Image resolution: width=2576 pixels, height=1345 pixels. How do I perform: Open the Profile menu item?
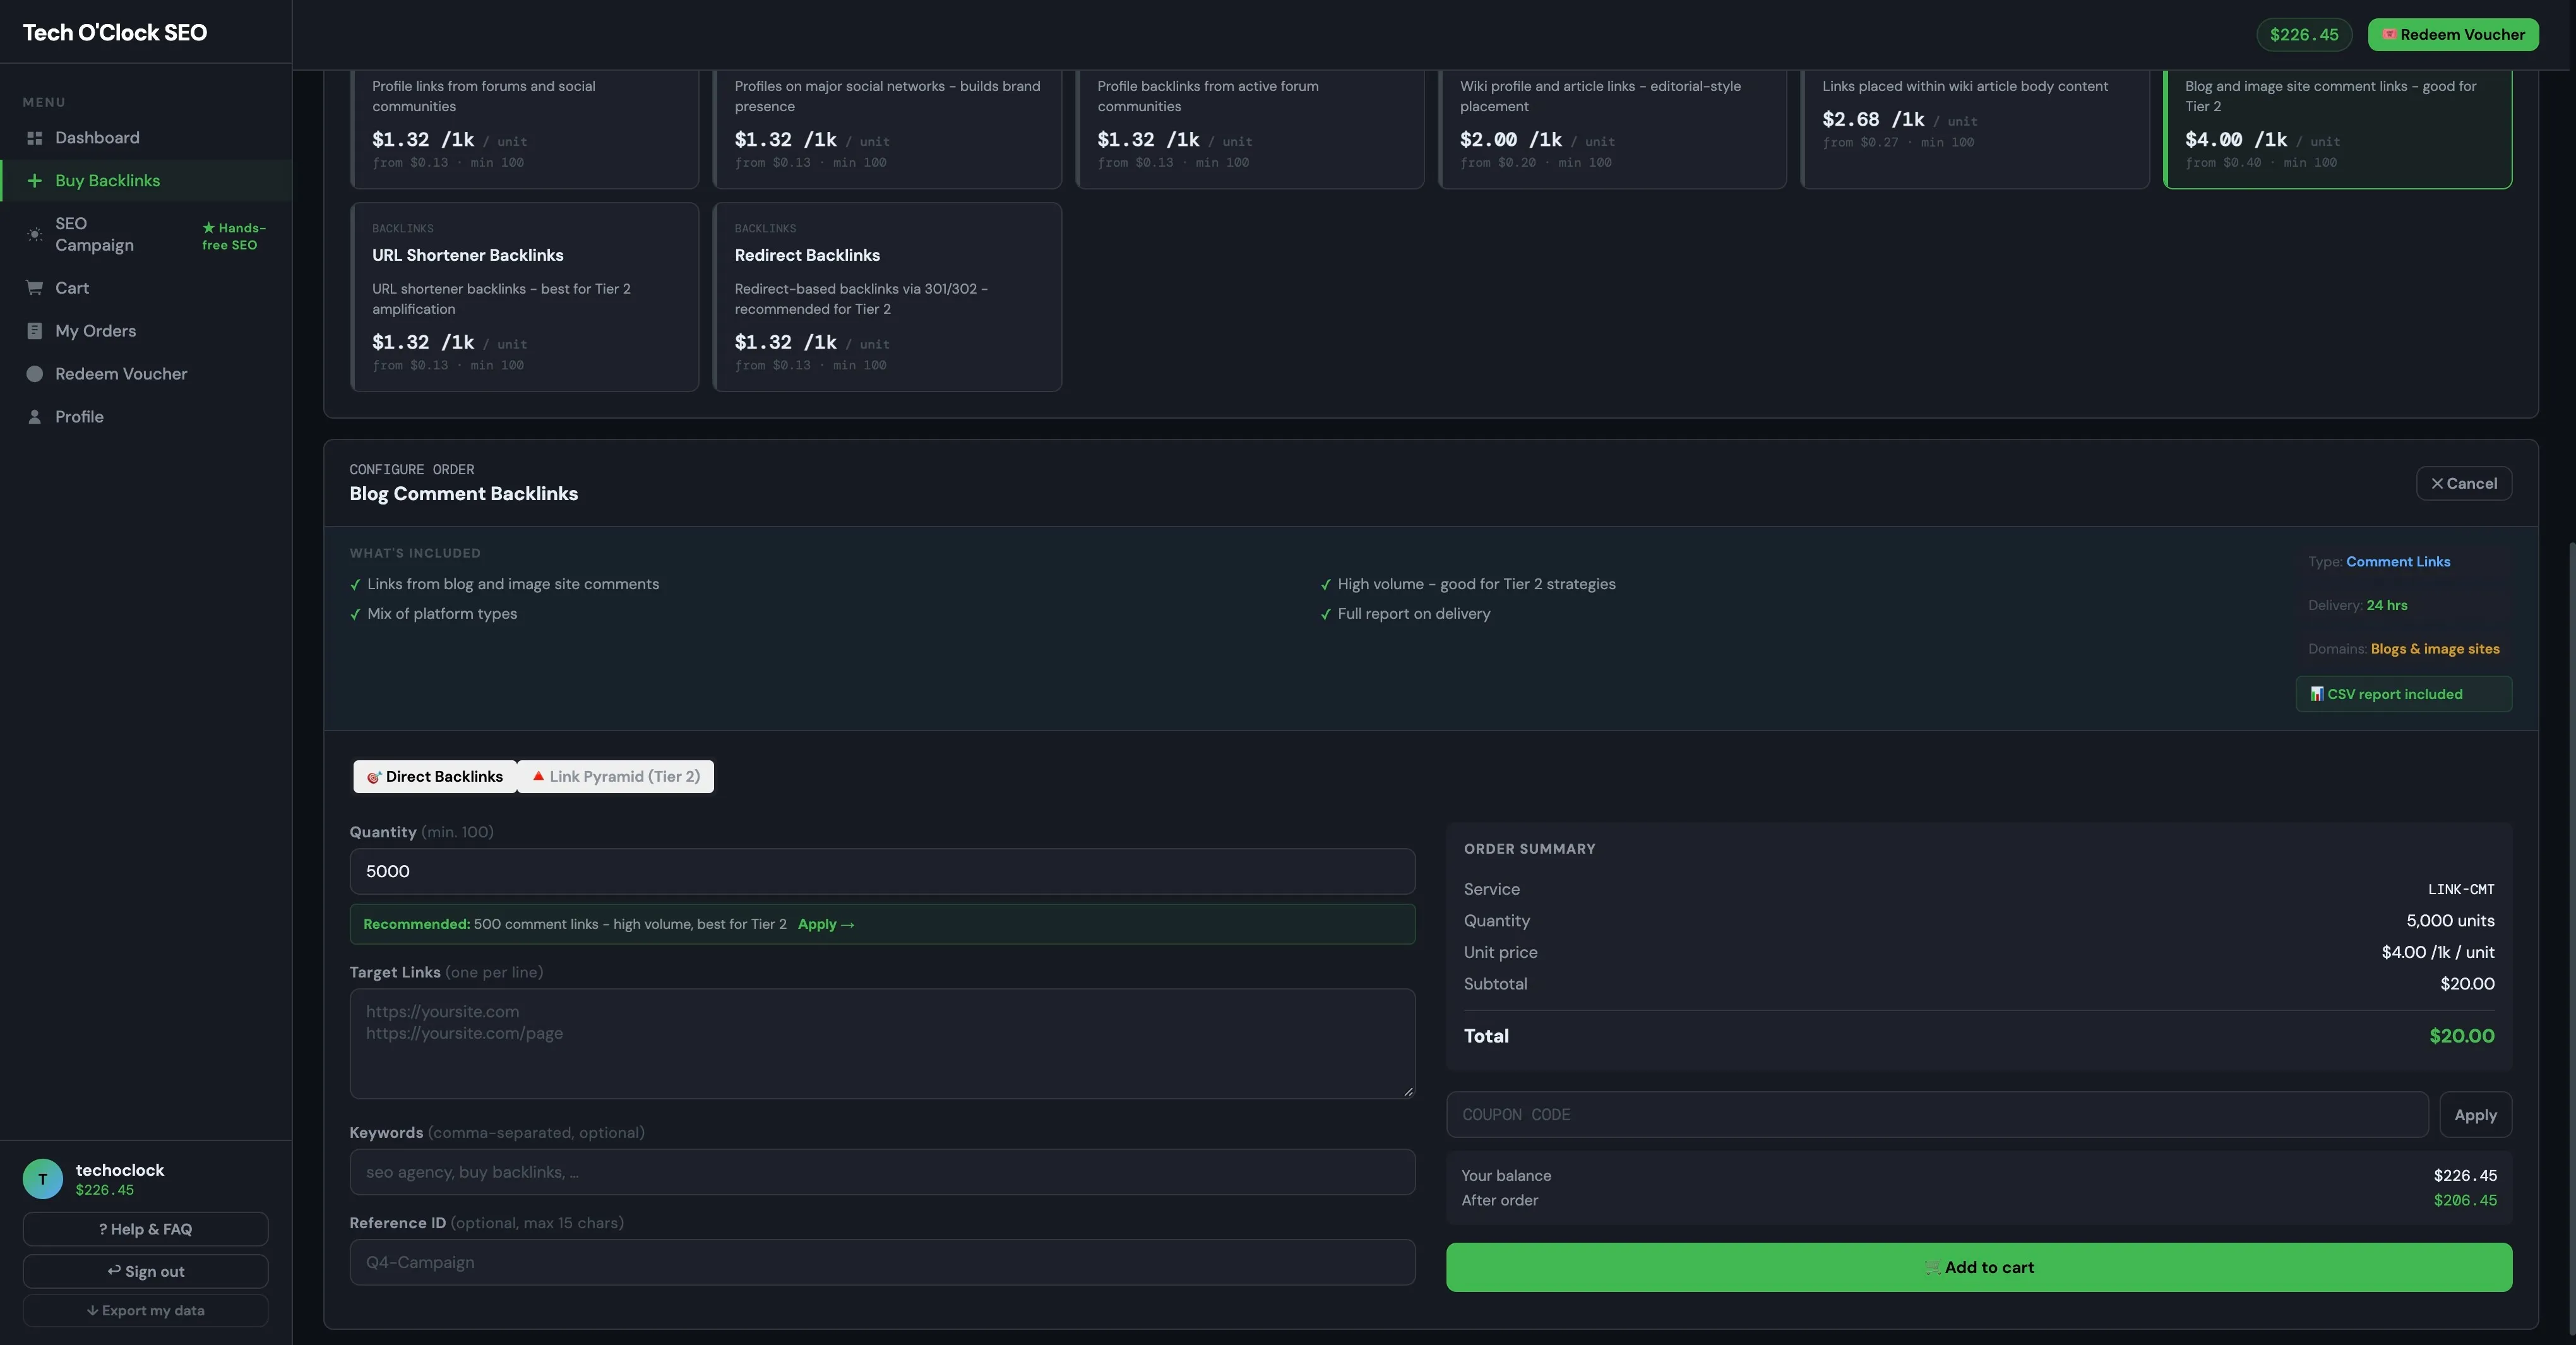pyautogui.click(x=146, y=417)
